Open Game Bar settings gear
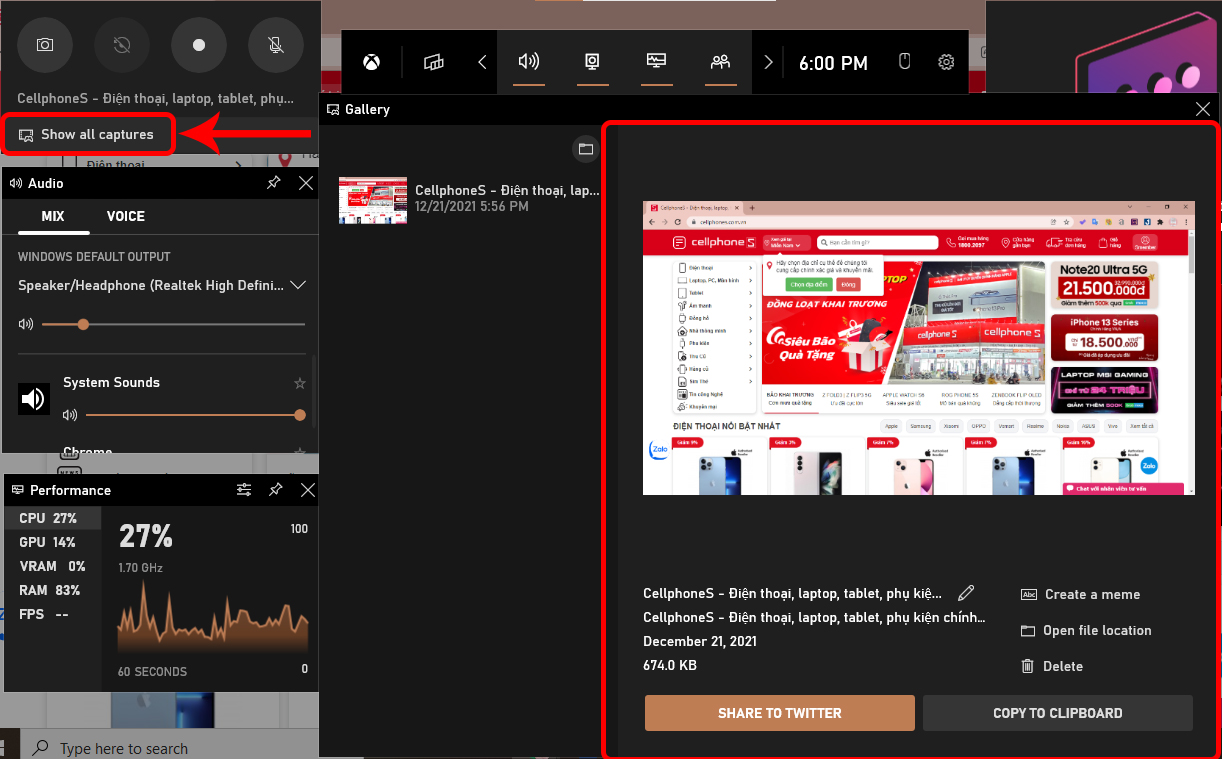Viewport: 1222px width, 759px height. coord(946,62)
